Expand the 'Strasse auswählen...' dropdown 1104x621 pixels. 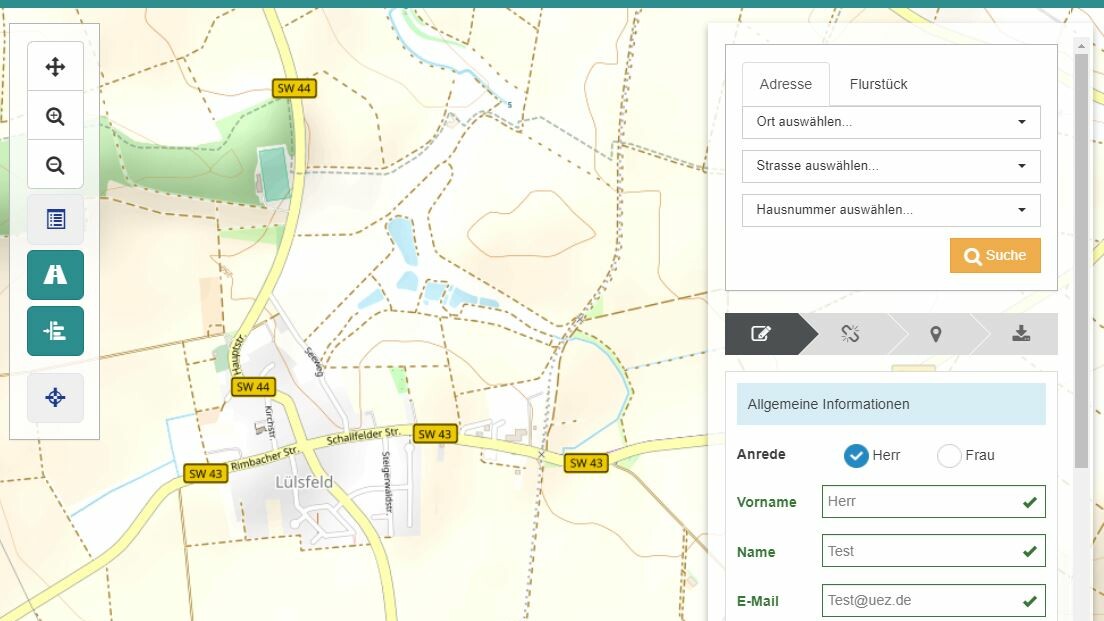(x=890, y=166)
